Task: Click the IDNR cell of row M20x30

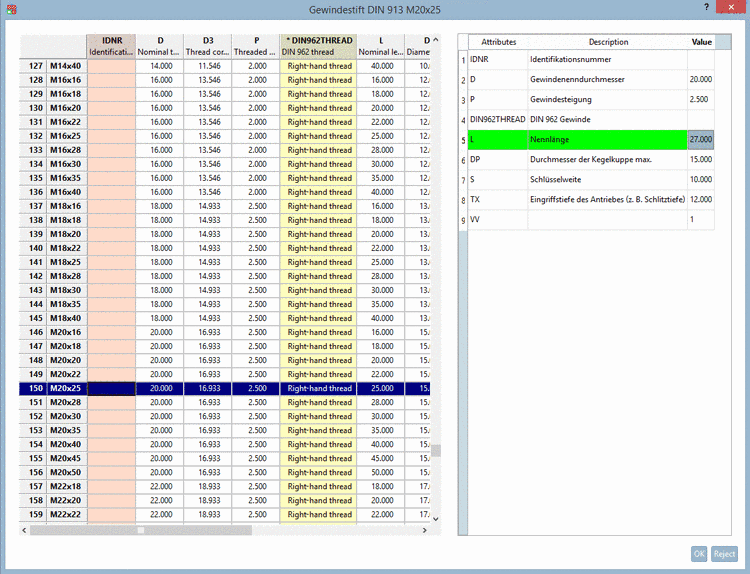Action: click(111, 416)
